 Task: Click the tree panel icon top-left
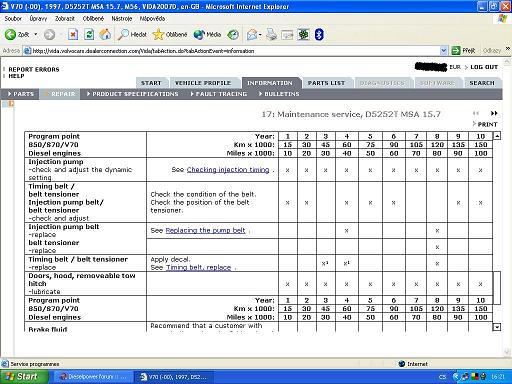click(9, 104)
